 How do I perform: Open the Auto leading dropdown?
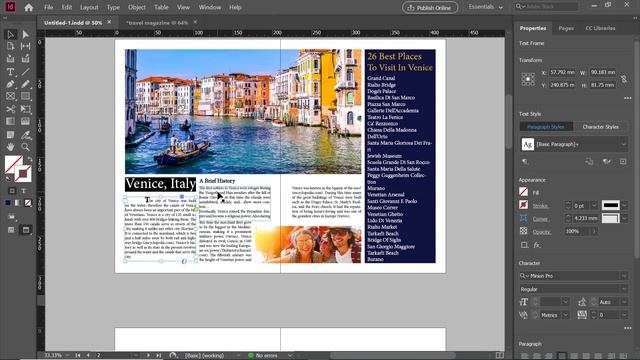click(624, 302)
